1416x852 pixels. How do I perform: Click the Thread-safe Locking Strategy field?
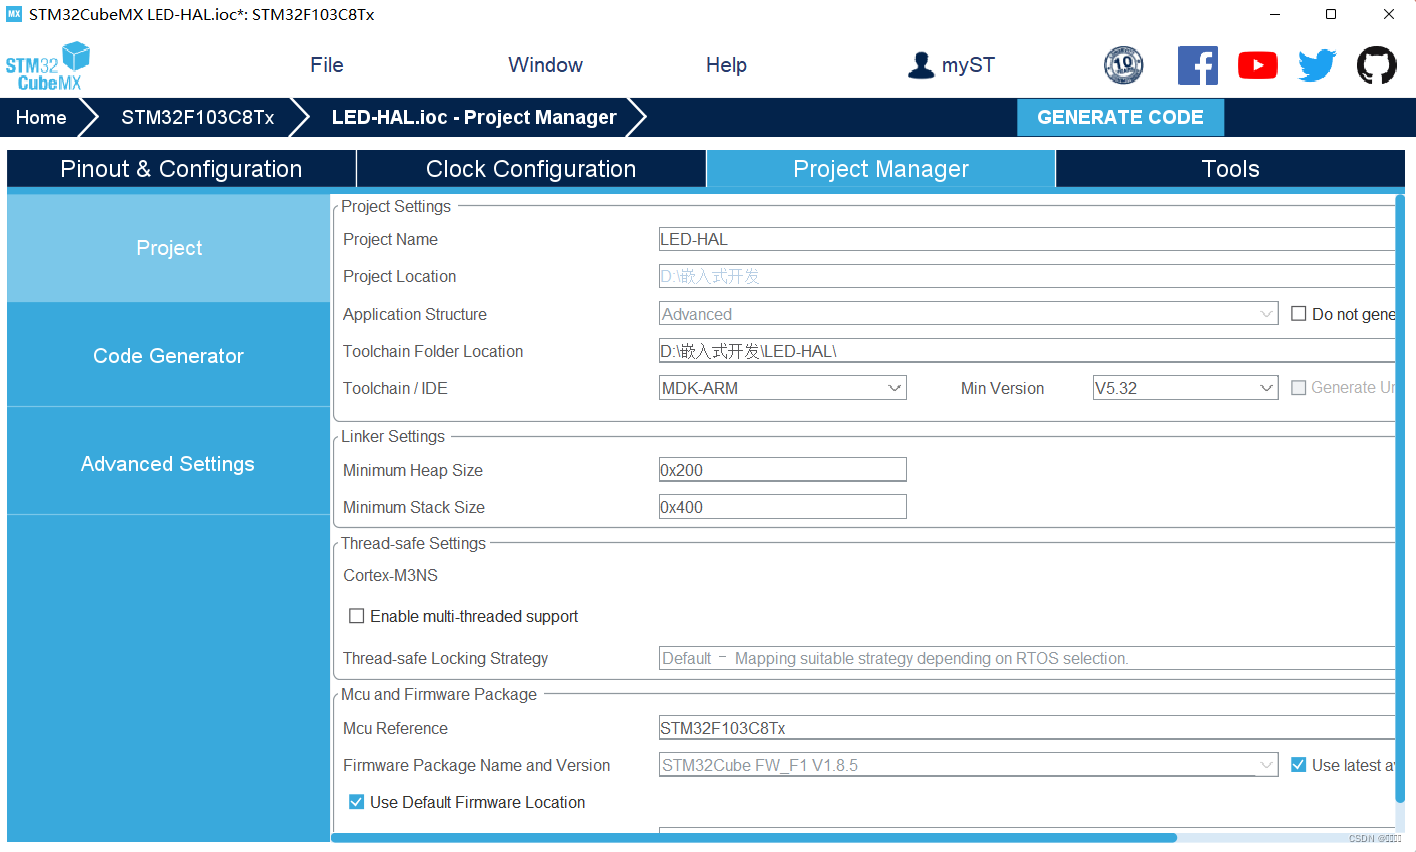tap(1027, 658)
